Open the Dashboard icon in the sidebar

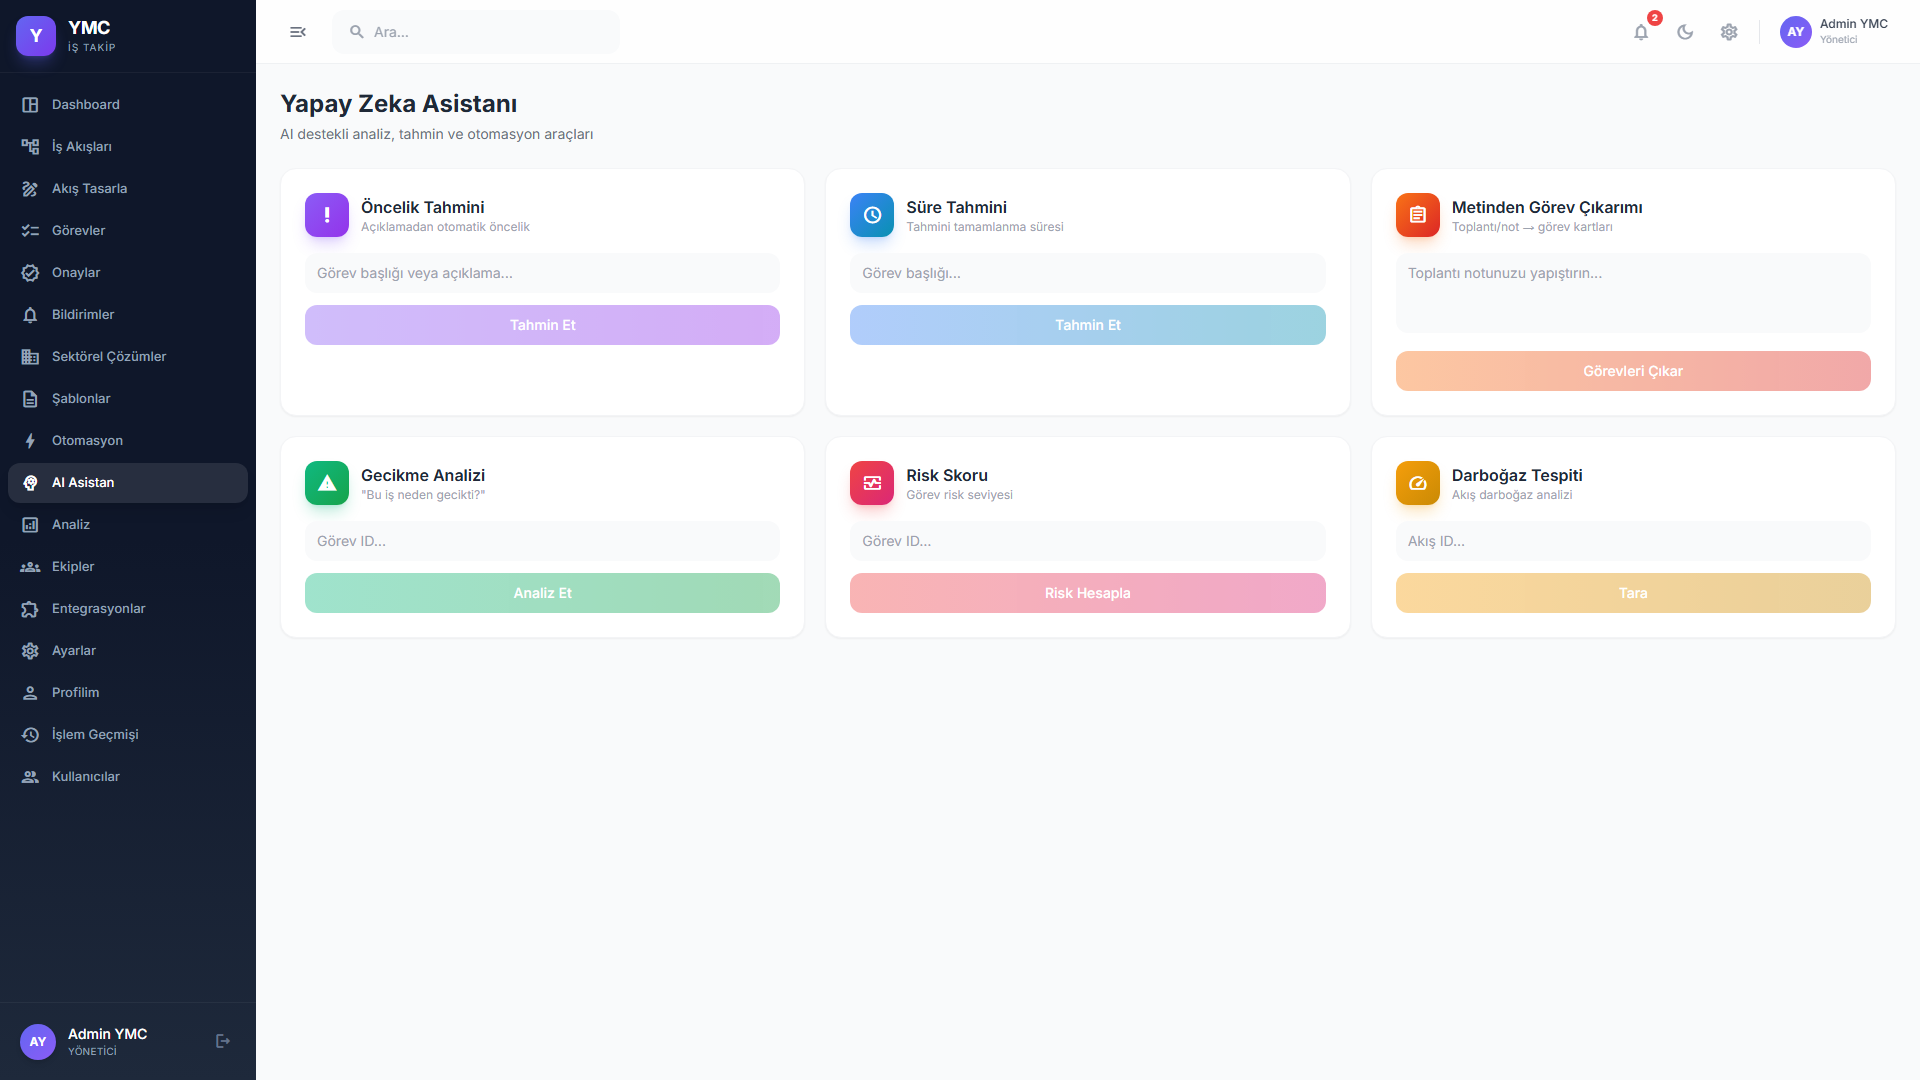[x=30, y=105]
